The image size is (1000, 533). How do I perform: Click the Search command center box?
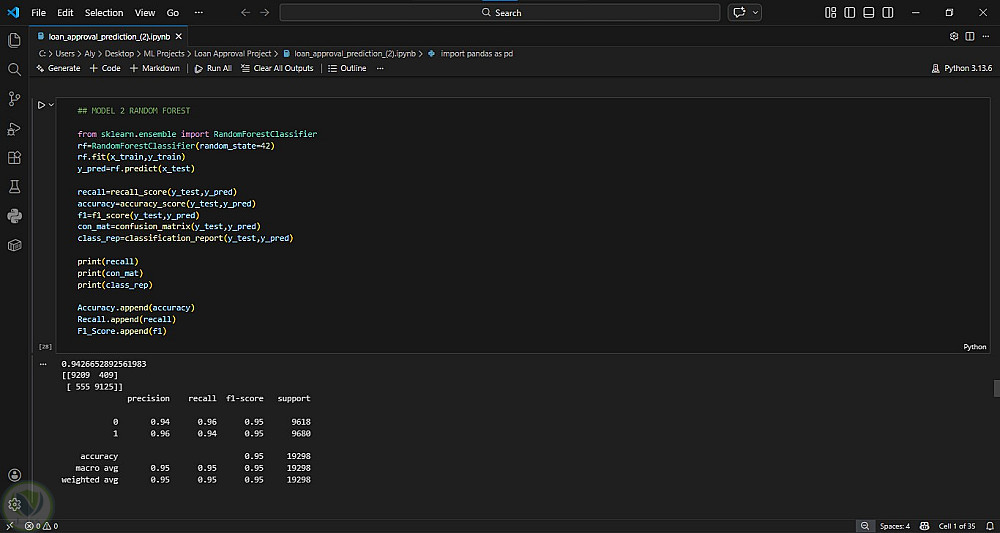(x=500, y=12)
